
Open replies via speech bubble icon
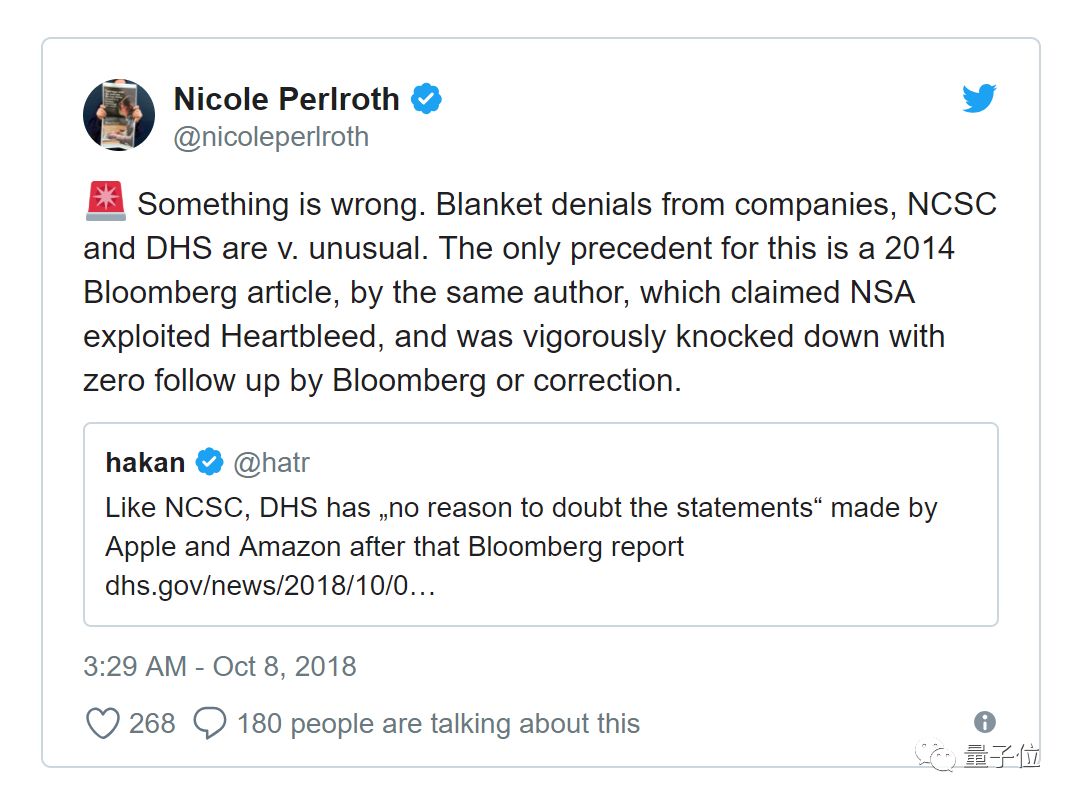coord(209,723)
